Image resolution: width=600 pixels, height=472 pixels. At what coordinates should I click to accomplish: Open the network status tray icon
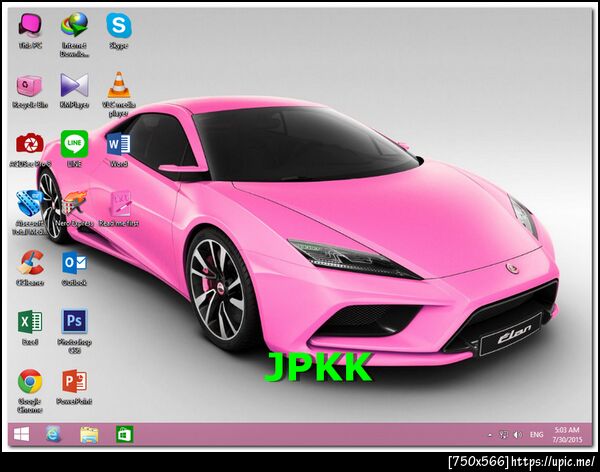point(504,435)
